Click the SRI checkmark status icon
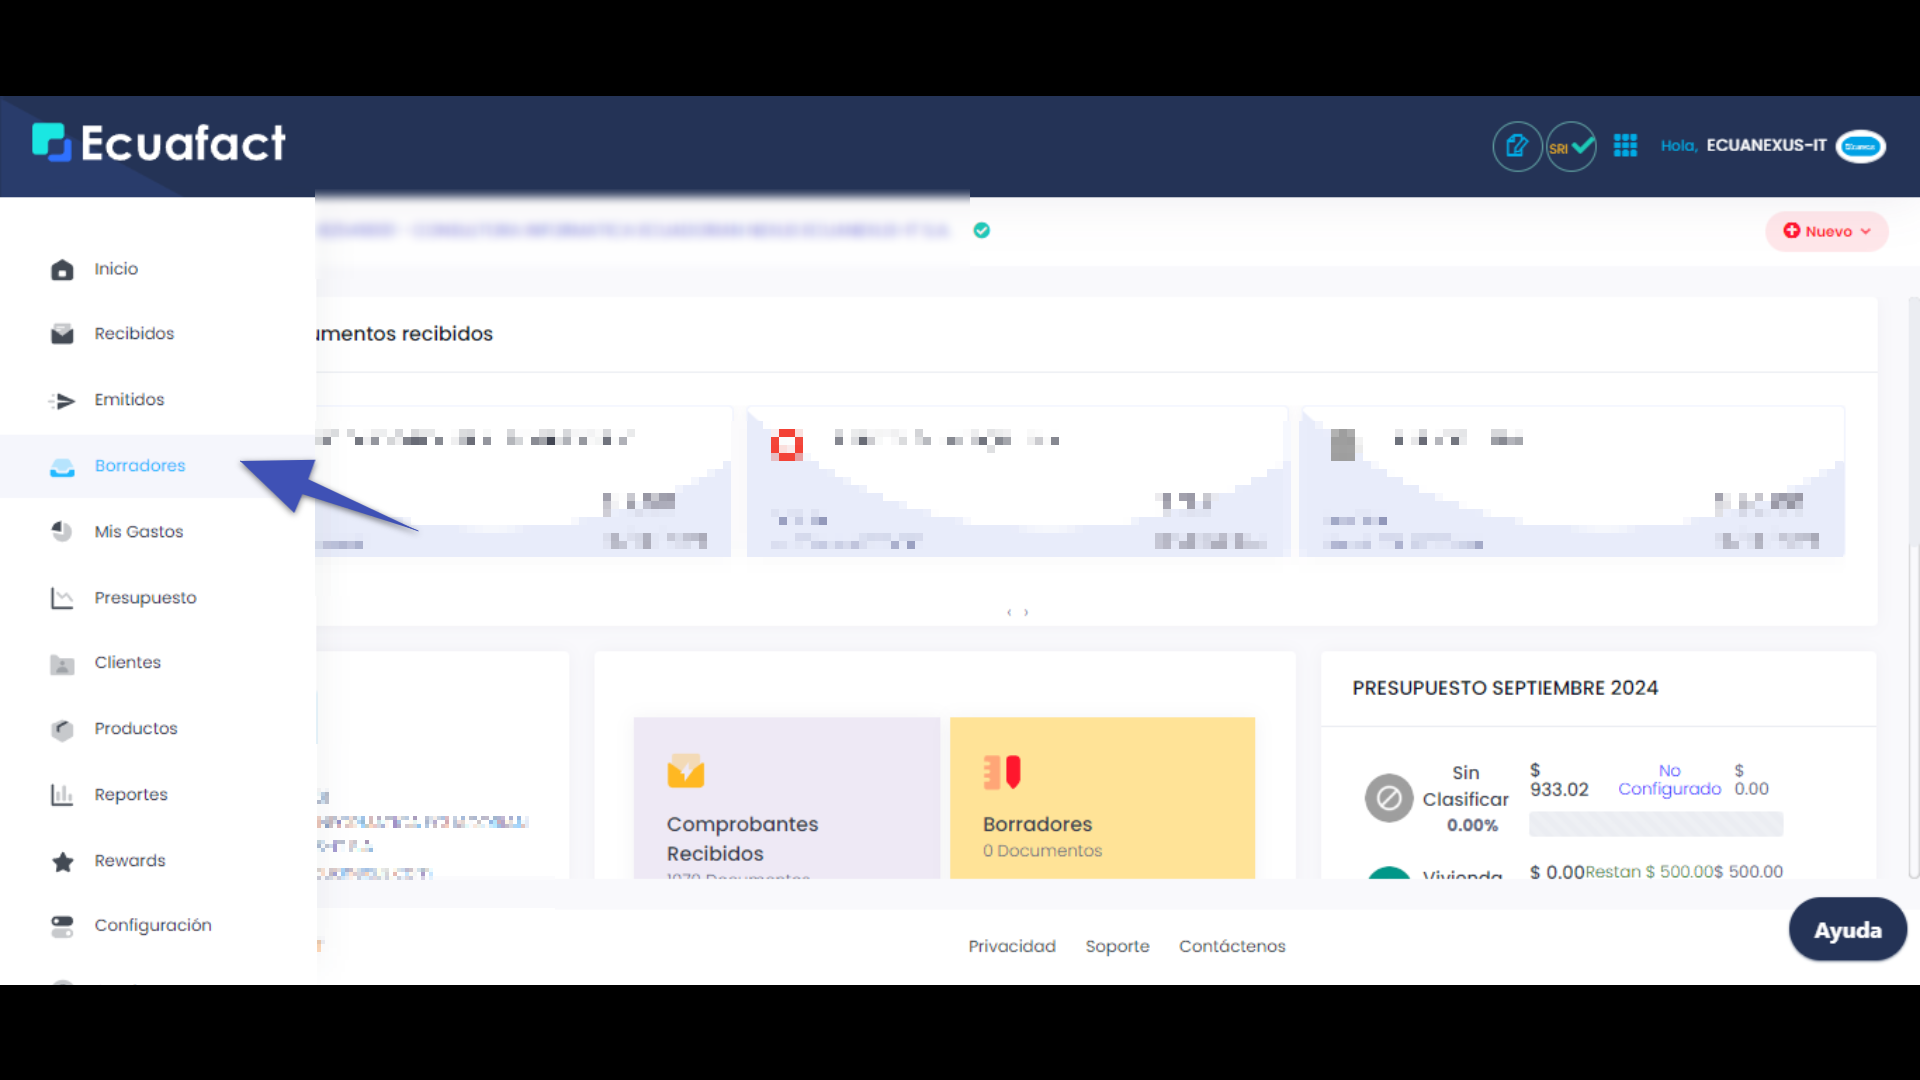1920x1080 pixels. [1571, 147]
